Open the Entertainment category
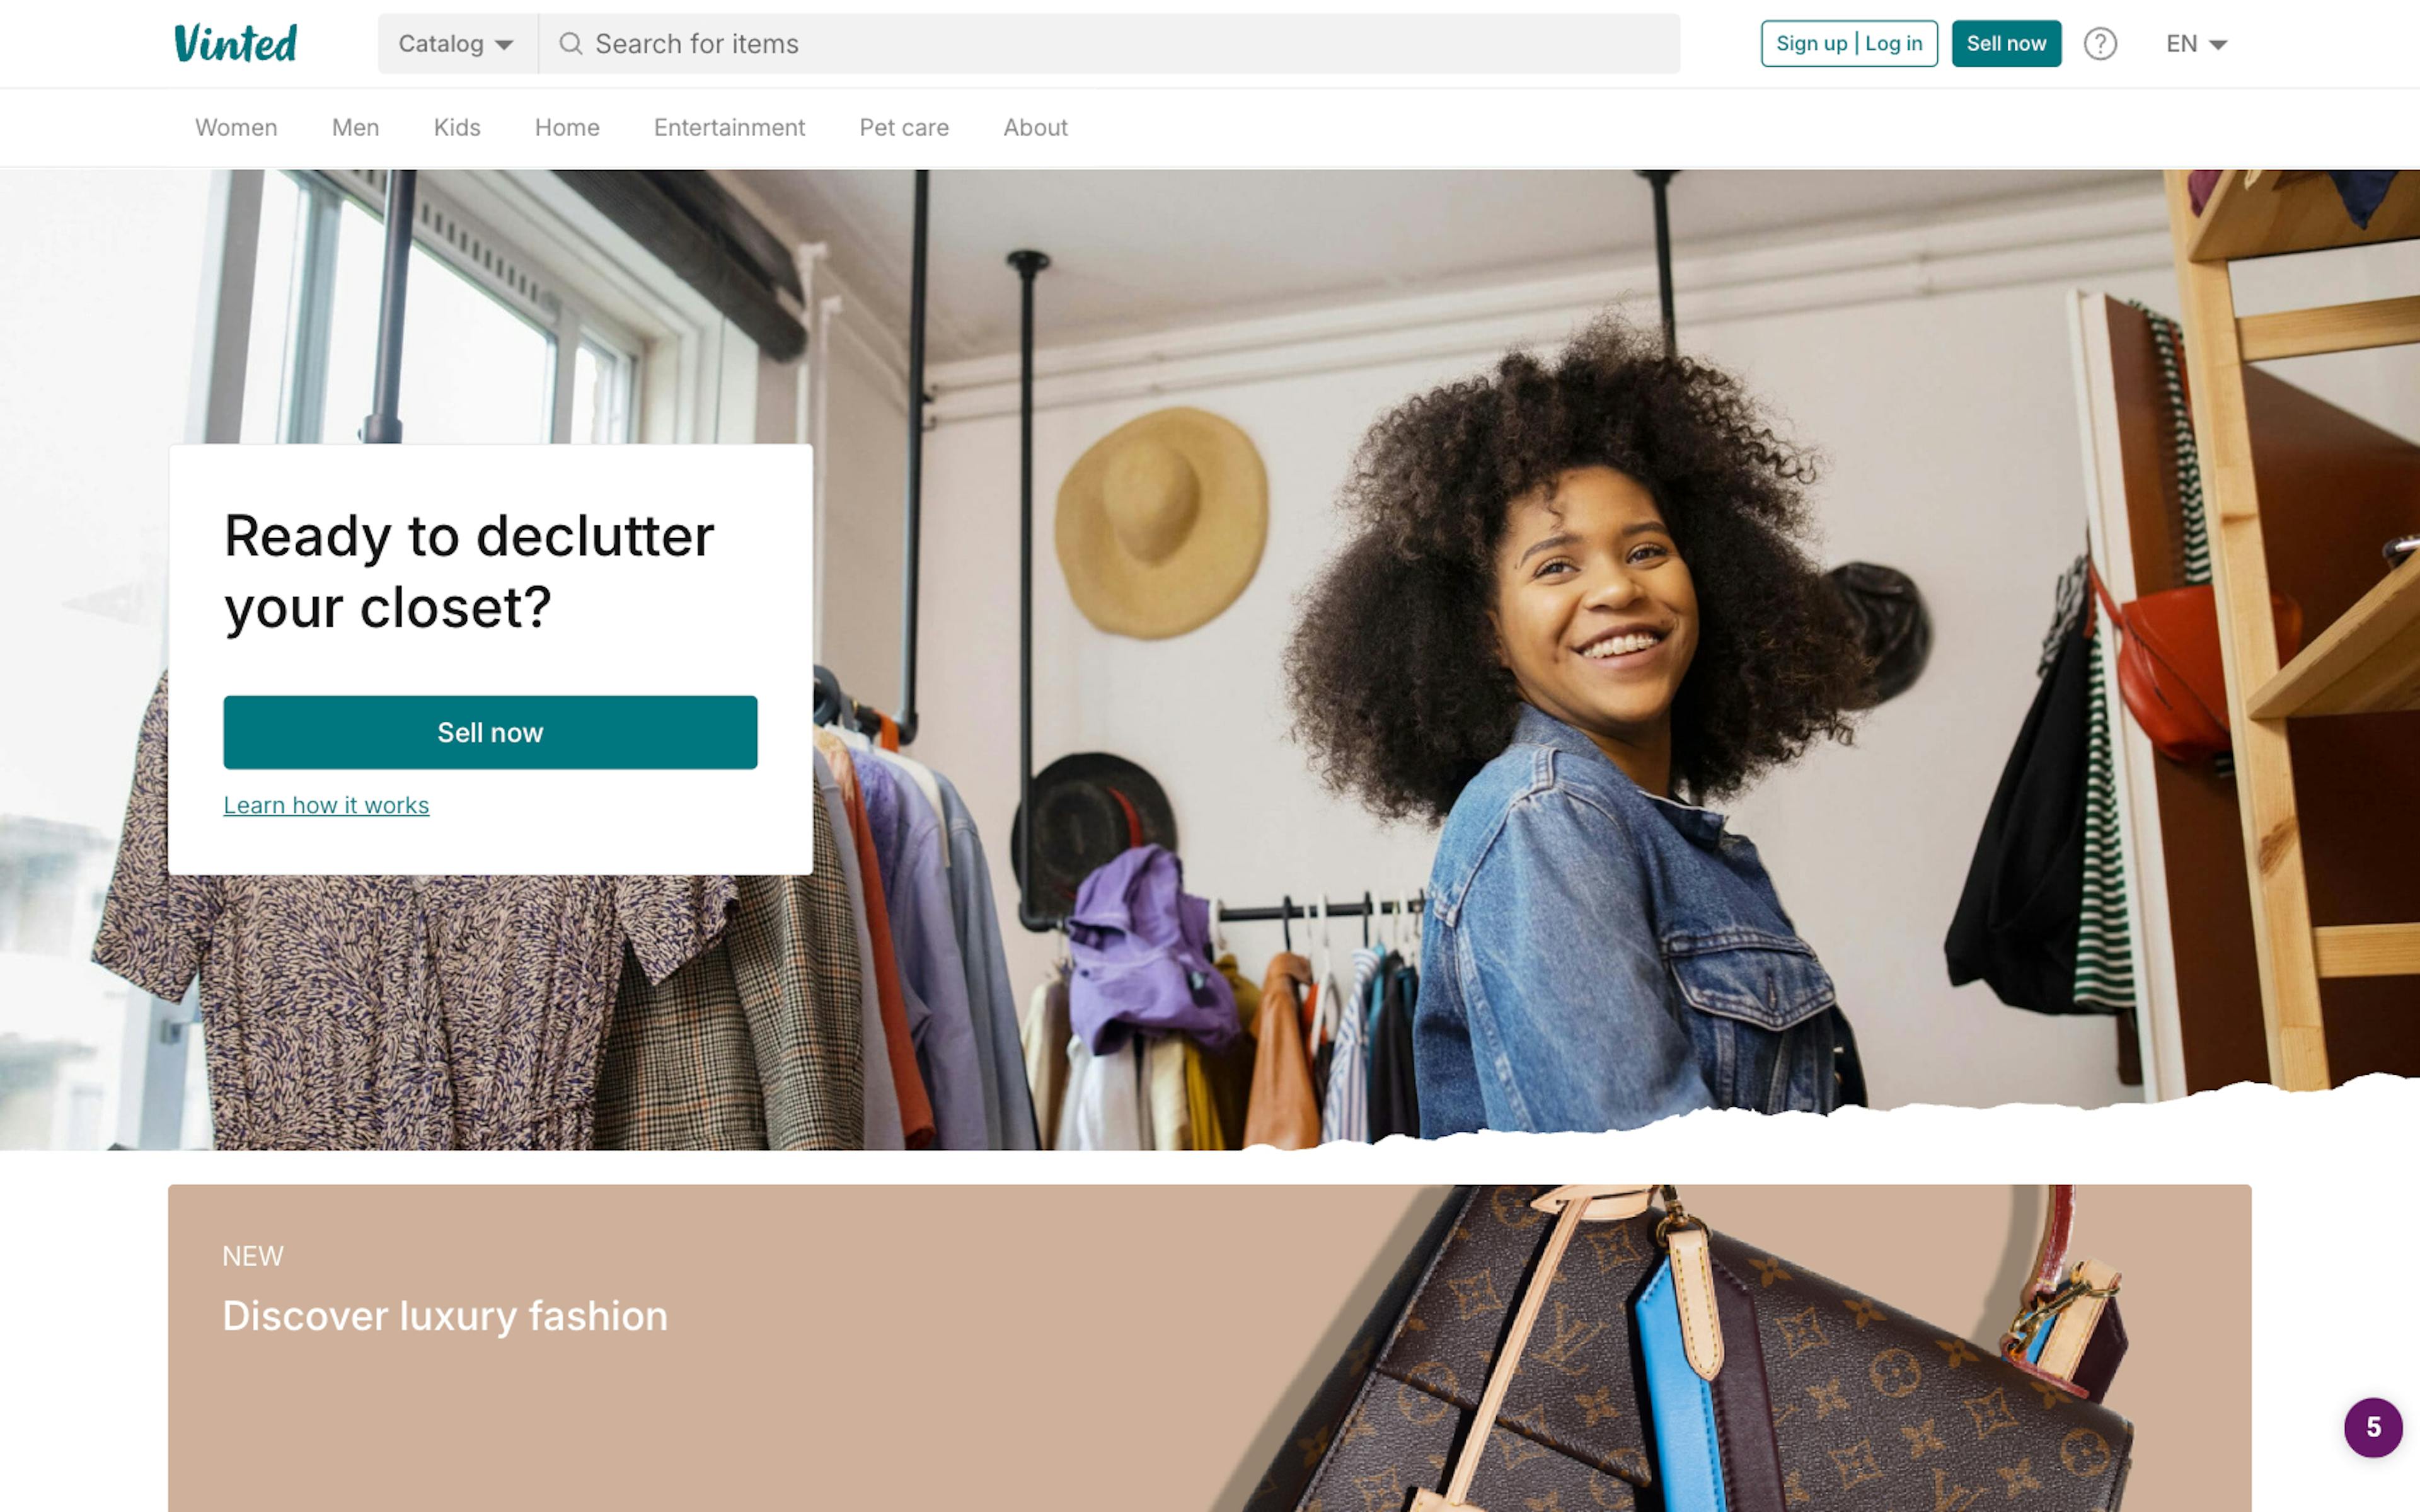 [729, 127]
